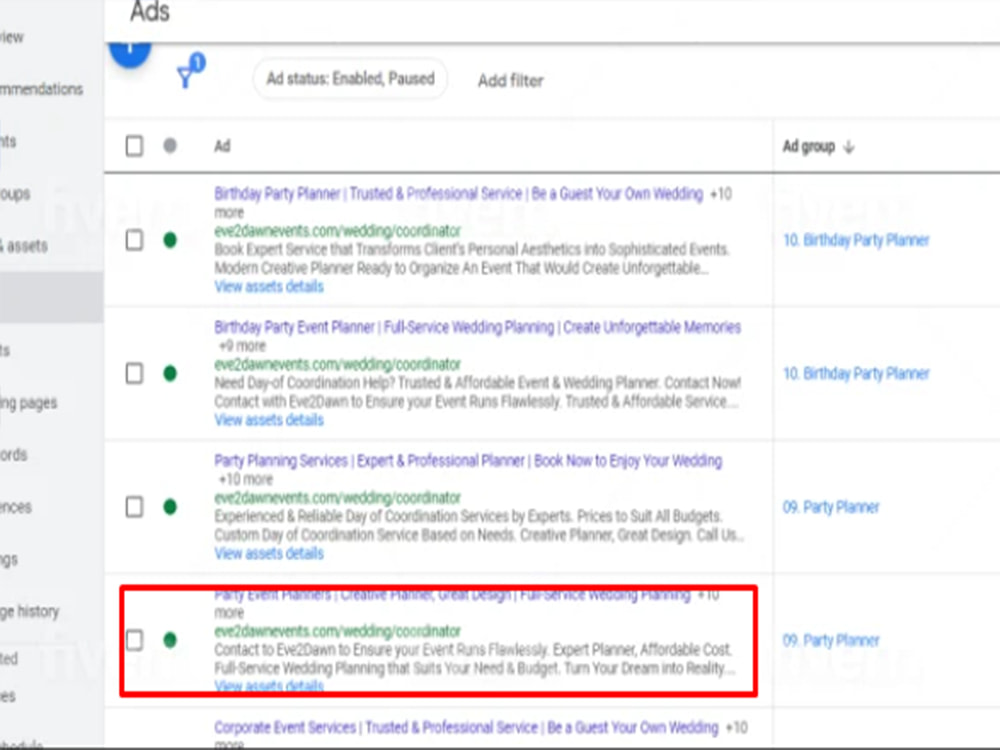The image size is (1000, 750).
Task: Open Ads & assets in left sidebar
Action: point(24,246)
